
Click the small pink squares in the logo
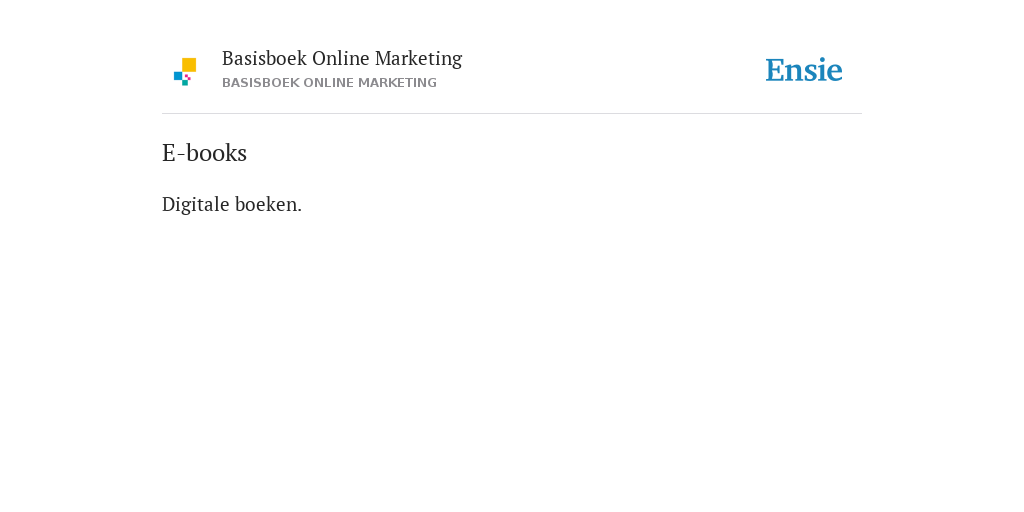[187, 77]
